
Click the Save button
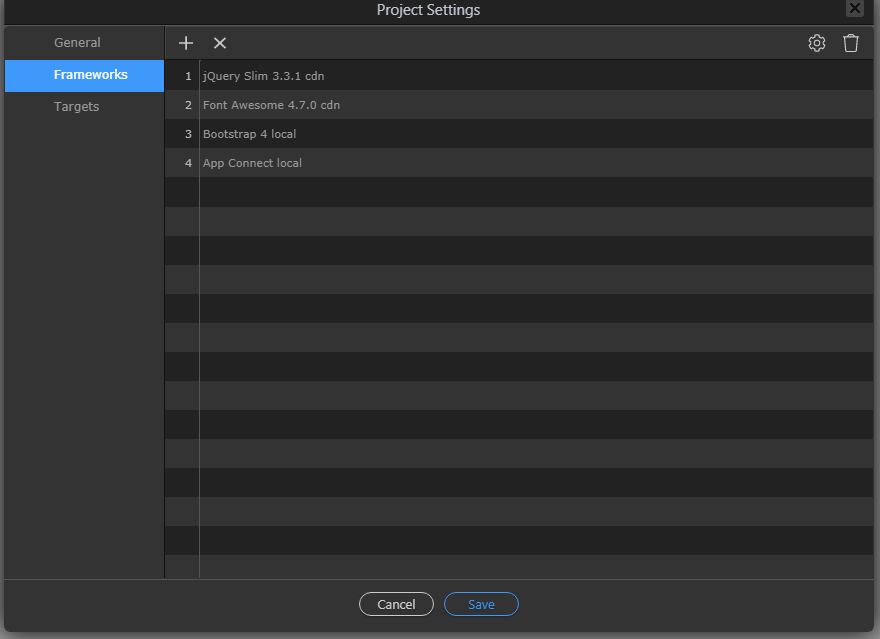click(482, 604)
